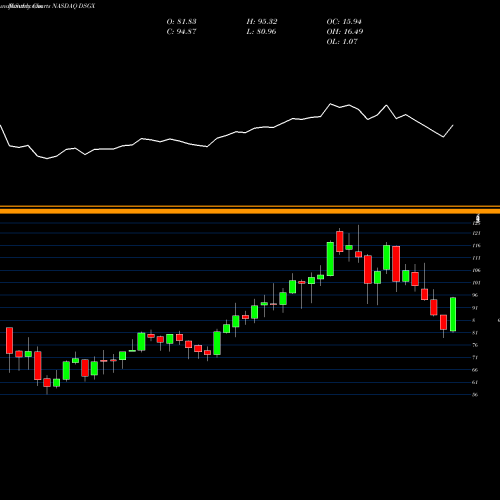This screenshot has width=500, height=500.
Task: Click the 121 price axis label
Action: (x=476, y=233)
